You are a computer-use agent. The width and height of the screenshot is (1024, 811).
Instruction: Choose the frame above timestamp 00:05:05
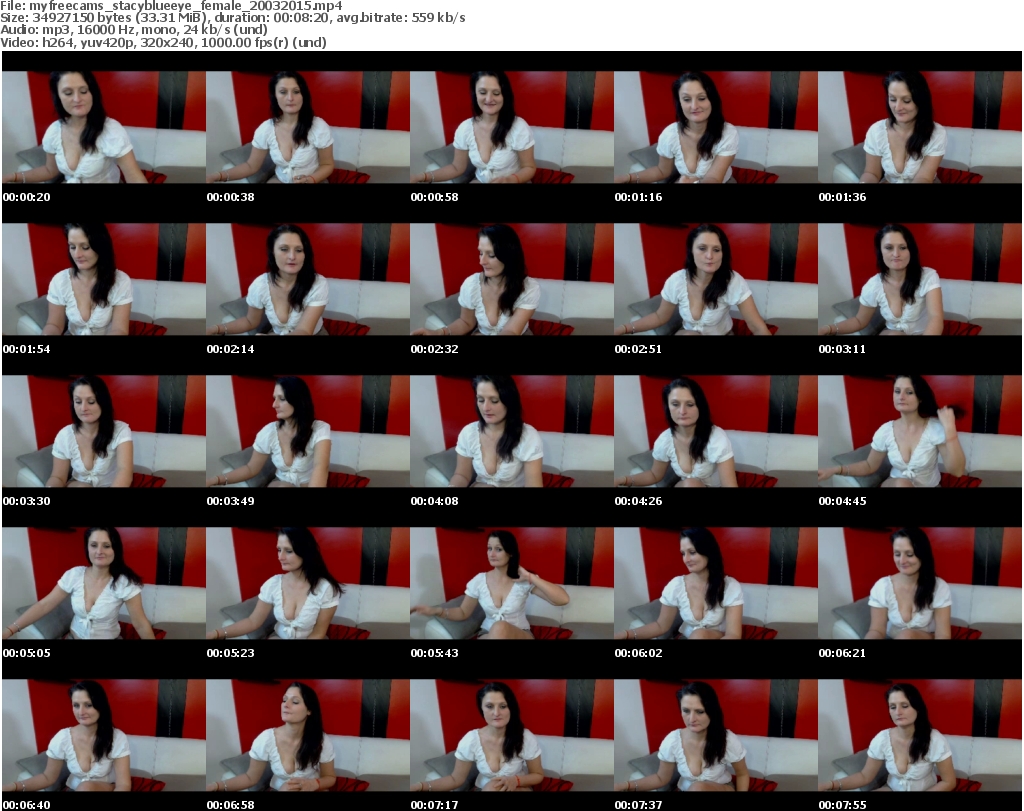pyautogui.click(x=104, y=583)
